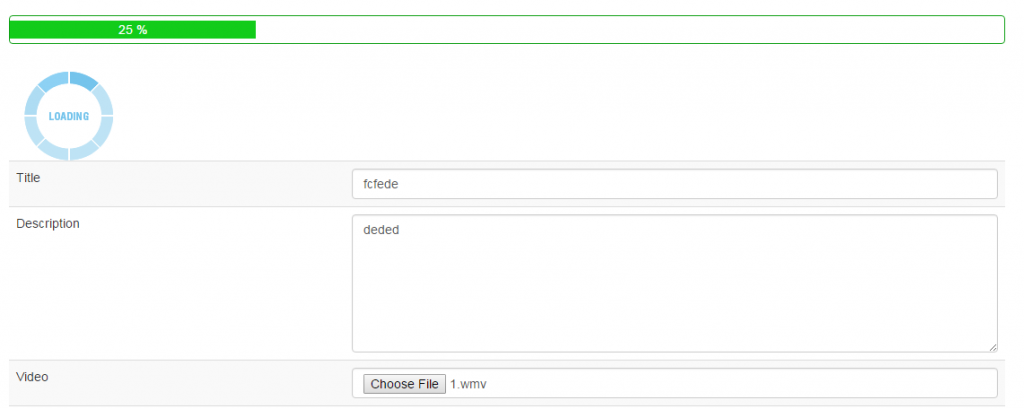Click the Description field label
The width and height of the screenshot is (1024, 409).
[x=48, y=223]
